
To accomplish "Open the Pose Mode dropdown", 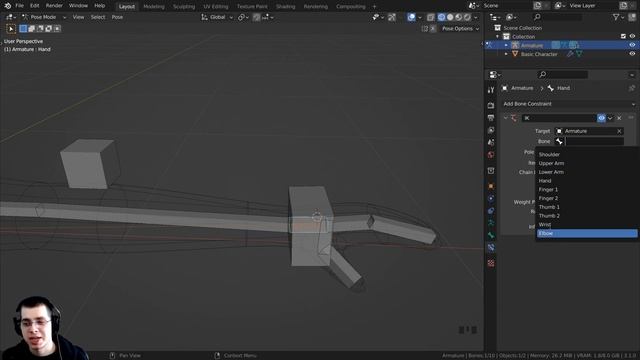I will coord(43,17).
